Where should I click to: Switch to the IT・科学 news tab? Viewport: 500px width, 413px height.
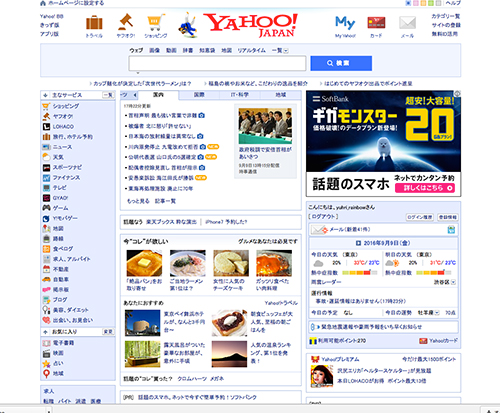click(x=240, y=95)
